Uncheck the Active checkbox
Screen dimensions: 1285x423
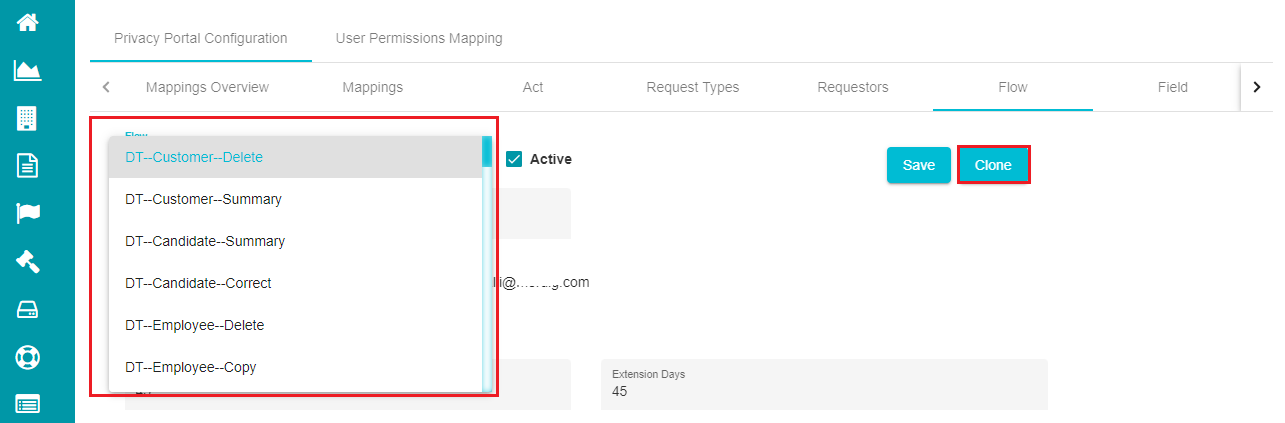click(x=514, y=159)
